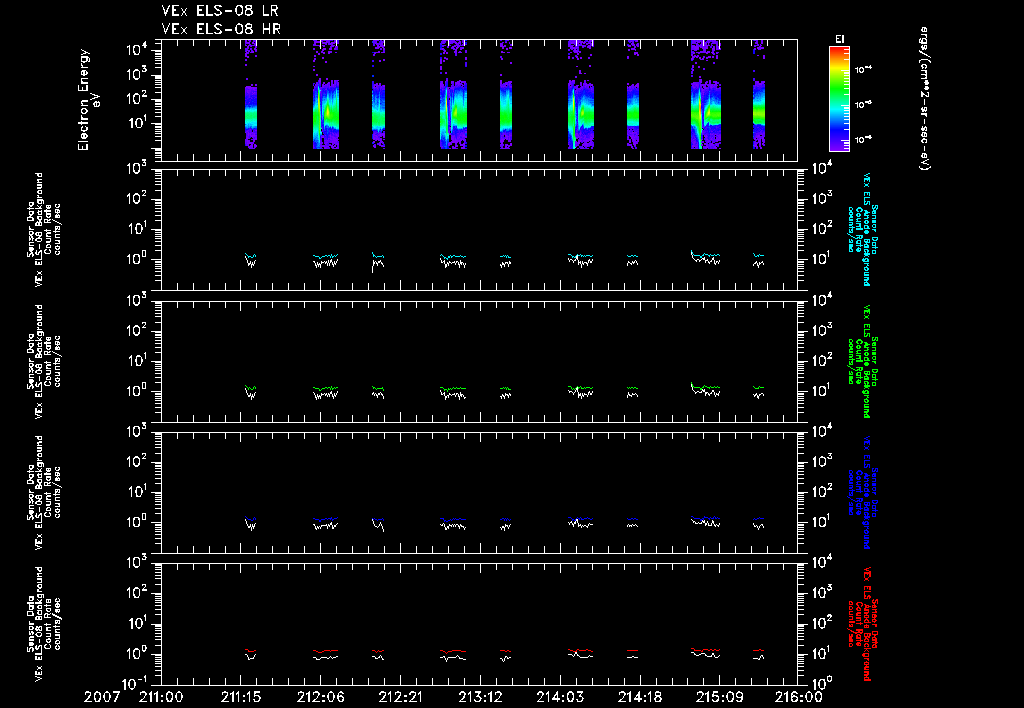This screenshot has width=1024, height=708.
Task: Click the '214:18' time tick label
Action: click(x=639, y=697)
